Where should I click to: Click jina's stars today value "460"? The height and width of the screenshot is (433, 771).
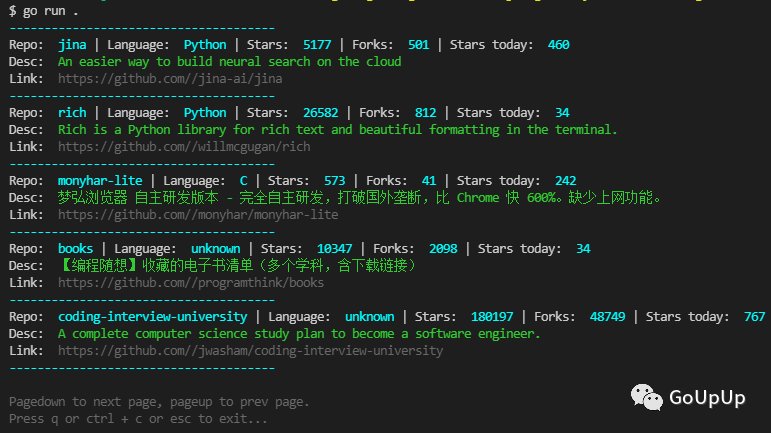pyautogui.click(x=559, y=45)
